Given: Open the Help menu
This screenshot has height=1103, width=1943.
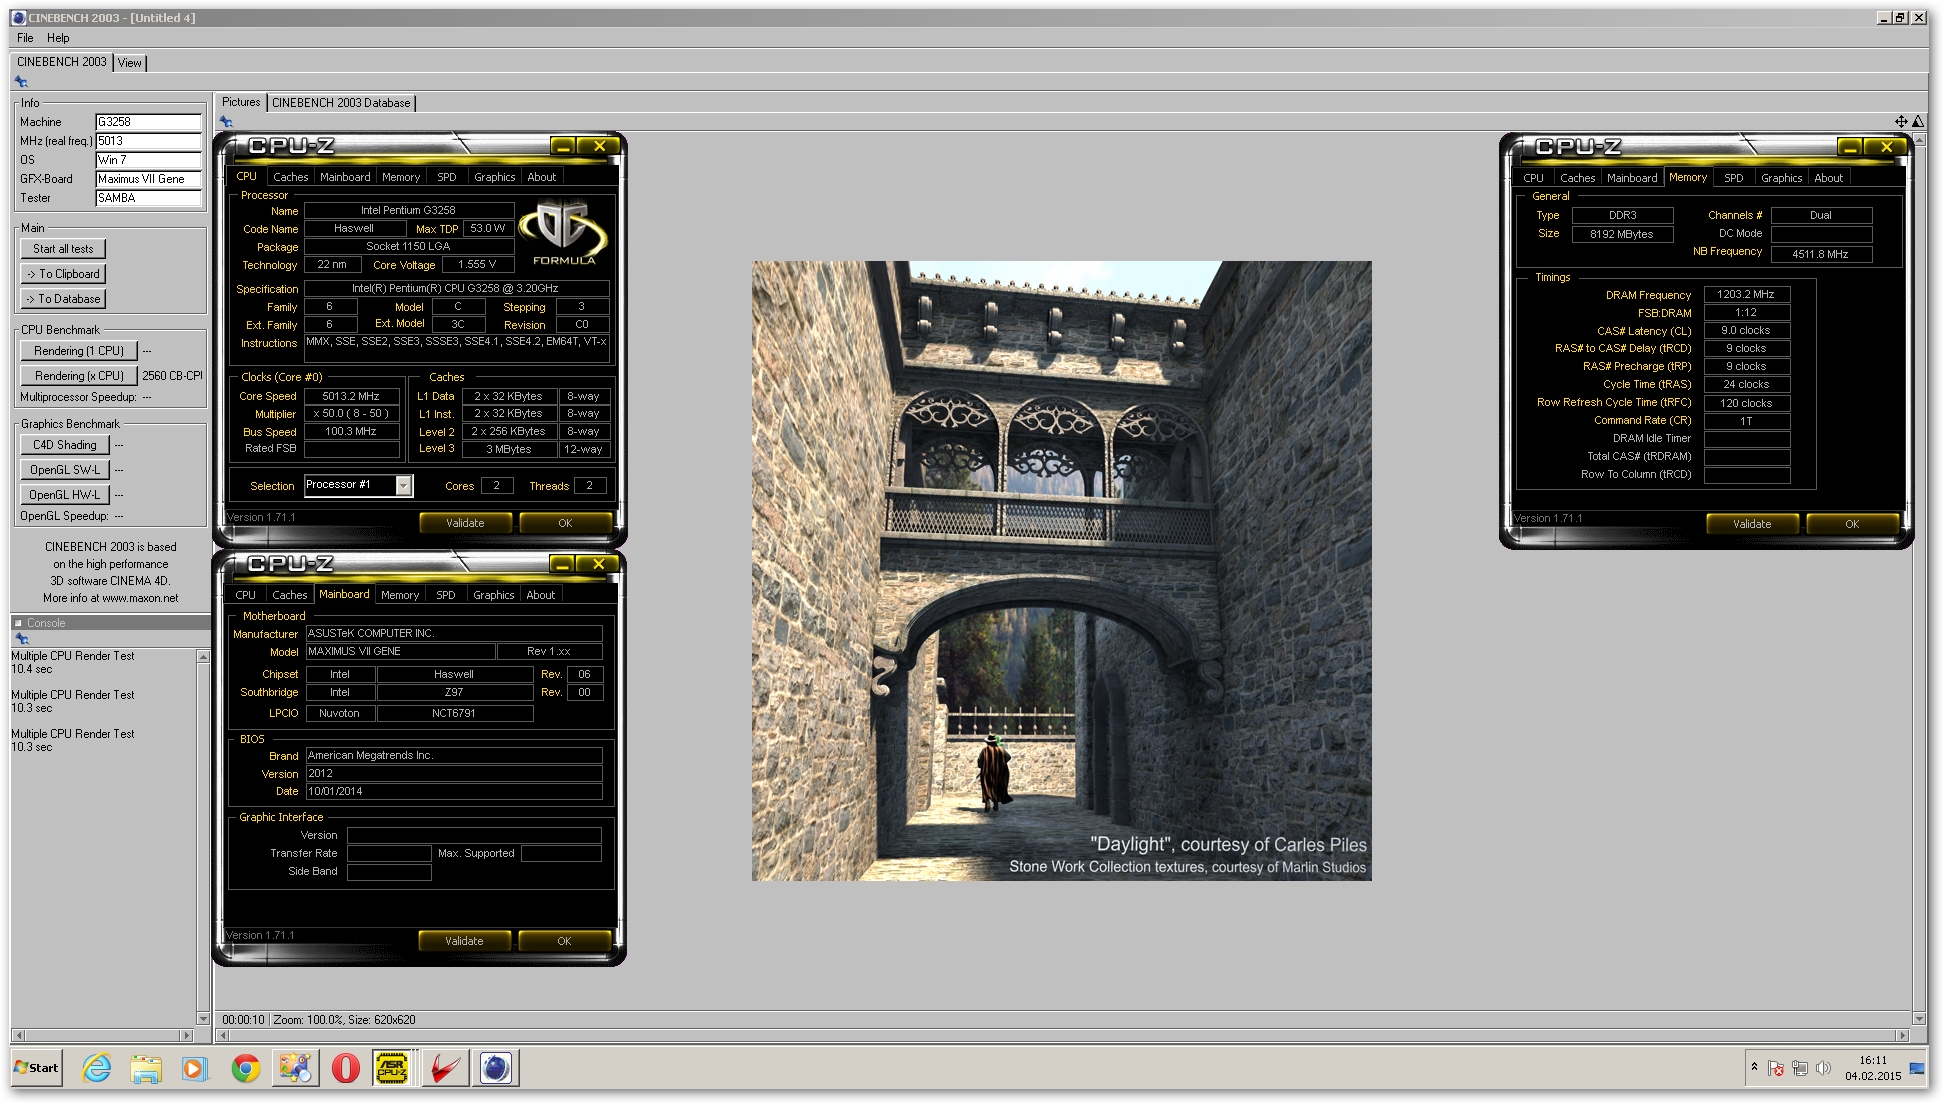Looking at the screenshot, I should (x=58, y=38).
